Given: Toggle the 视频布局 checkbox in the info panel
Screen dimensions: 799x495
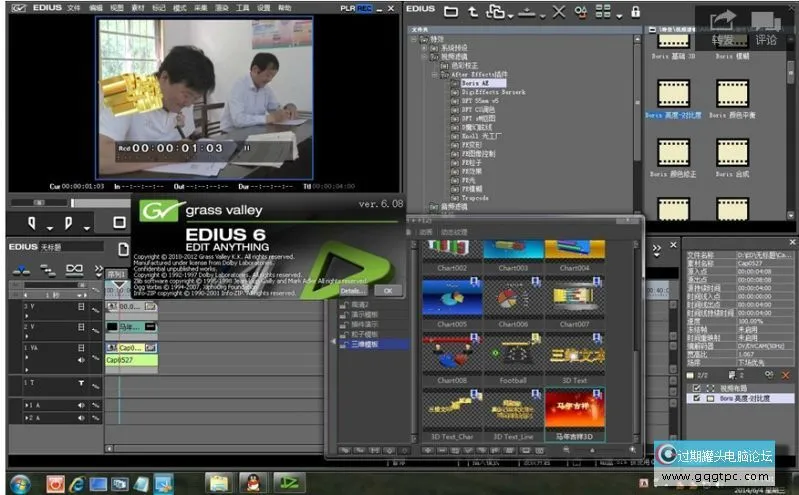Looking at the screenshot, I should tap(696, 386).
